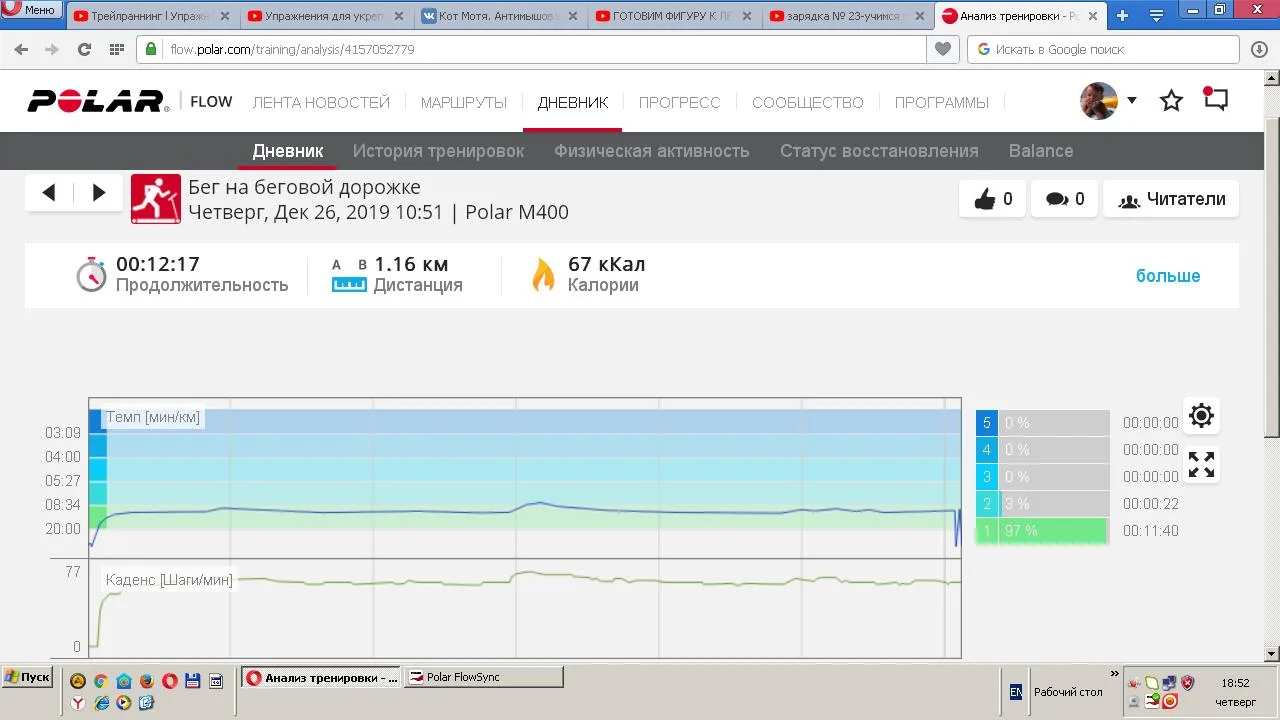The height and width of the screenshot is (720, 1280).
Task: Open the speed dial grid
Action: click(x=117, y=49)
